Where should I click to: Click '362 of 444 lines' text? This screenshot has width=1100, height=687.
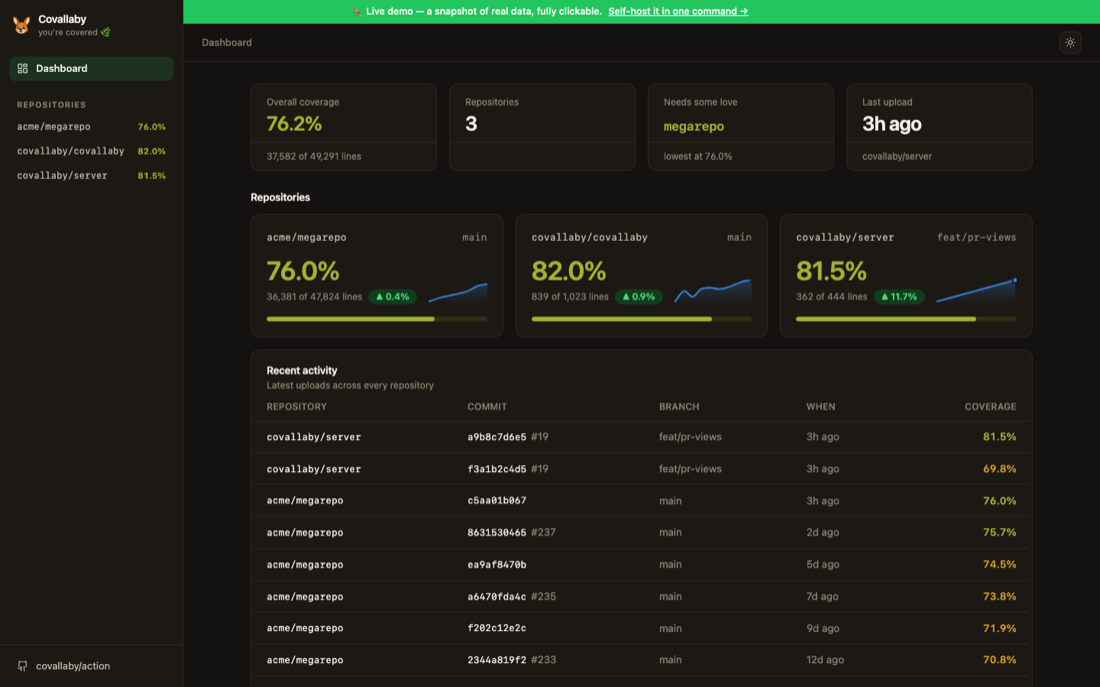tap(831, 297)
